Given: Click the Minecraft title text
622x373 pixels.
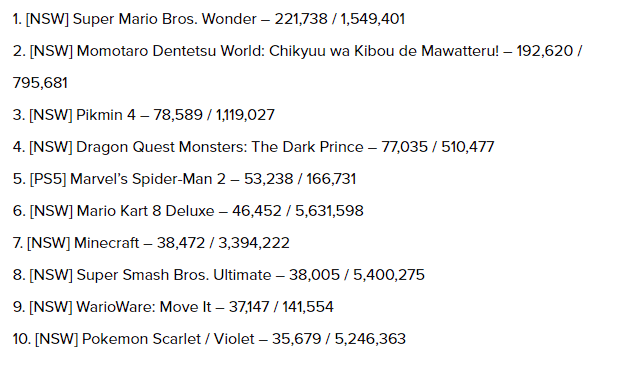Looking at the screenshot, I should coord(106,243).
